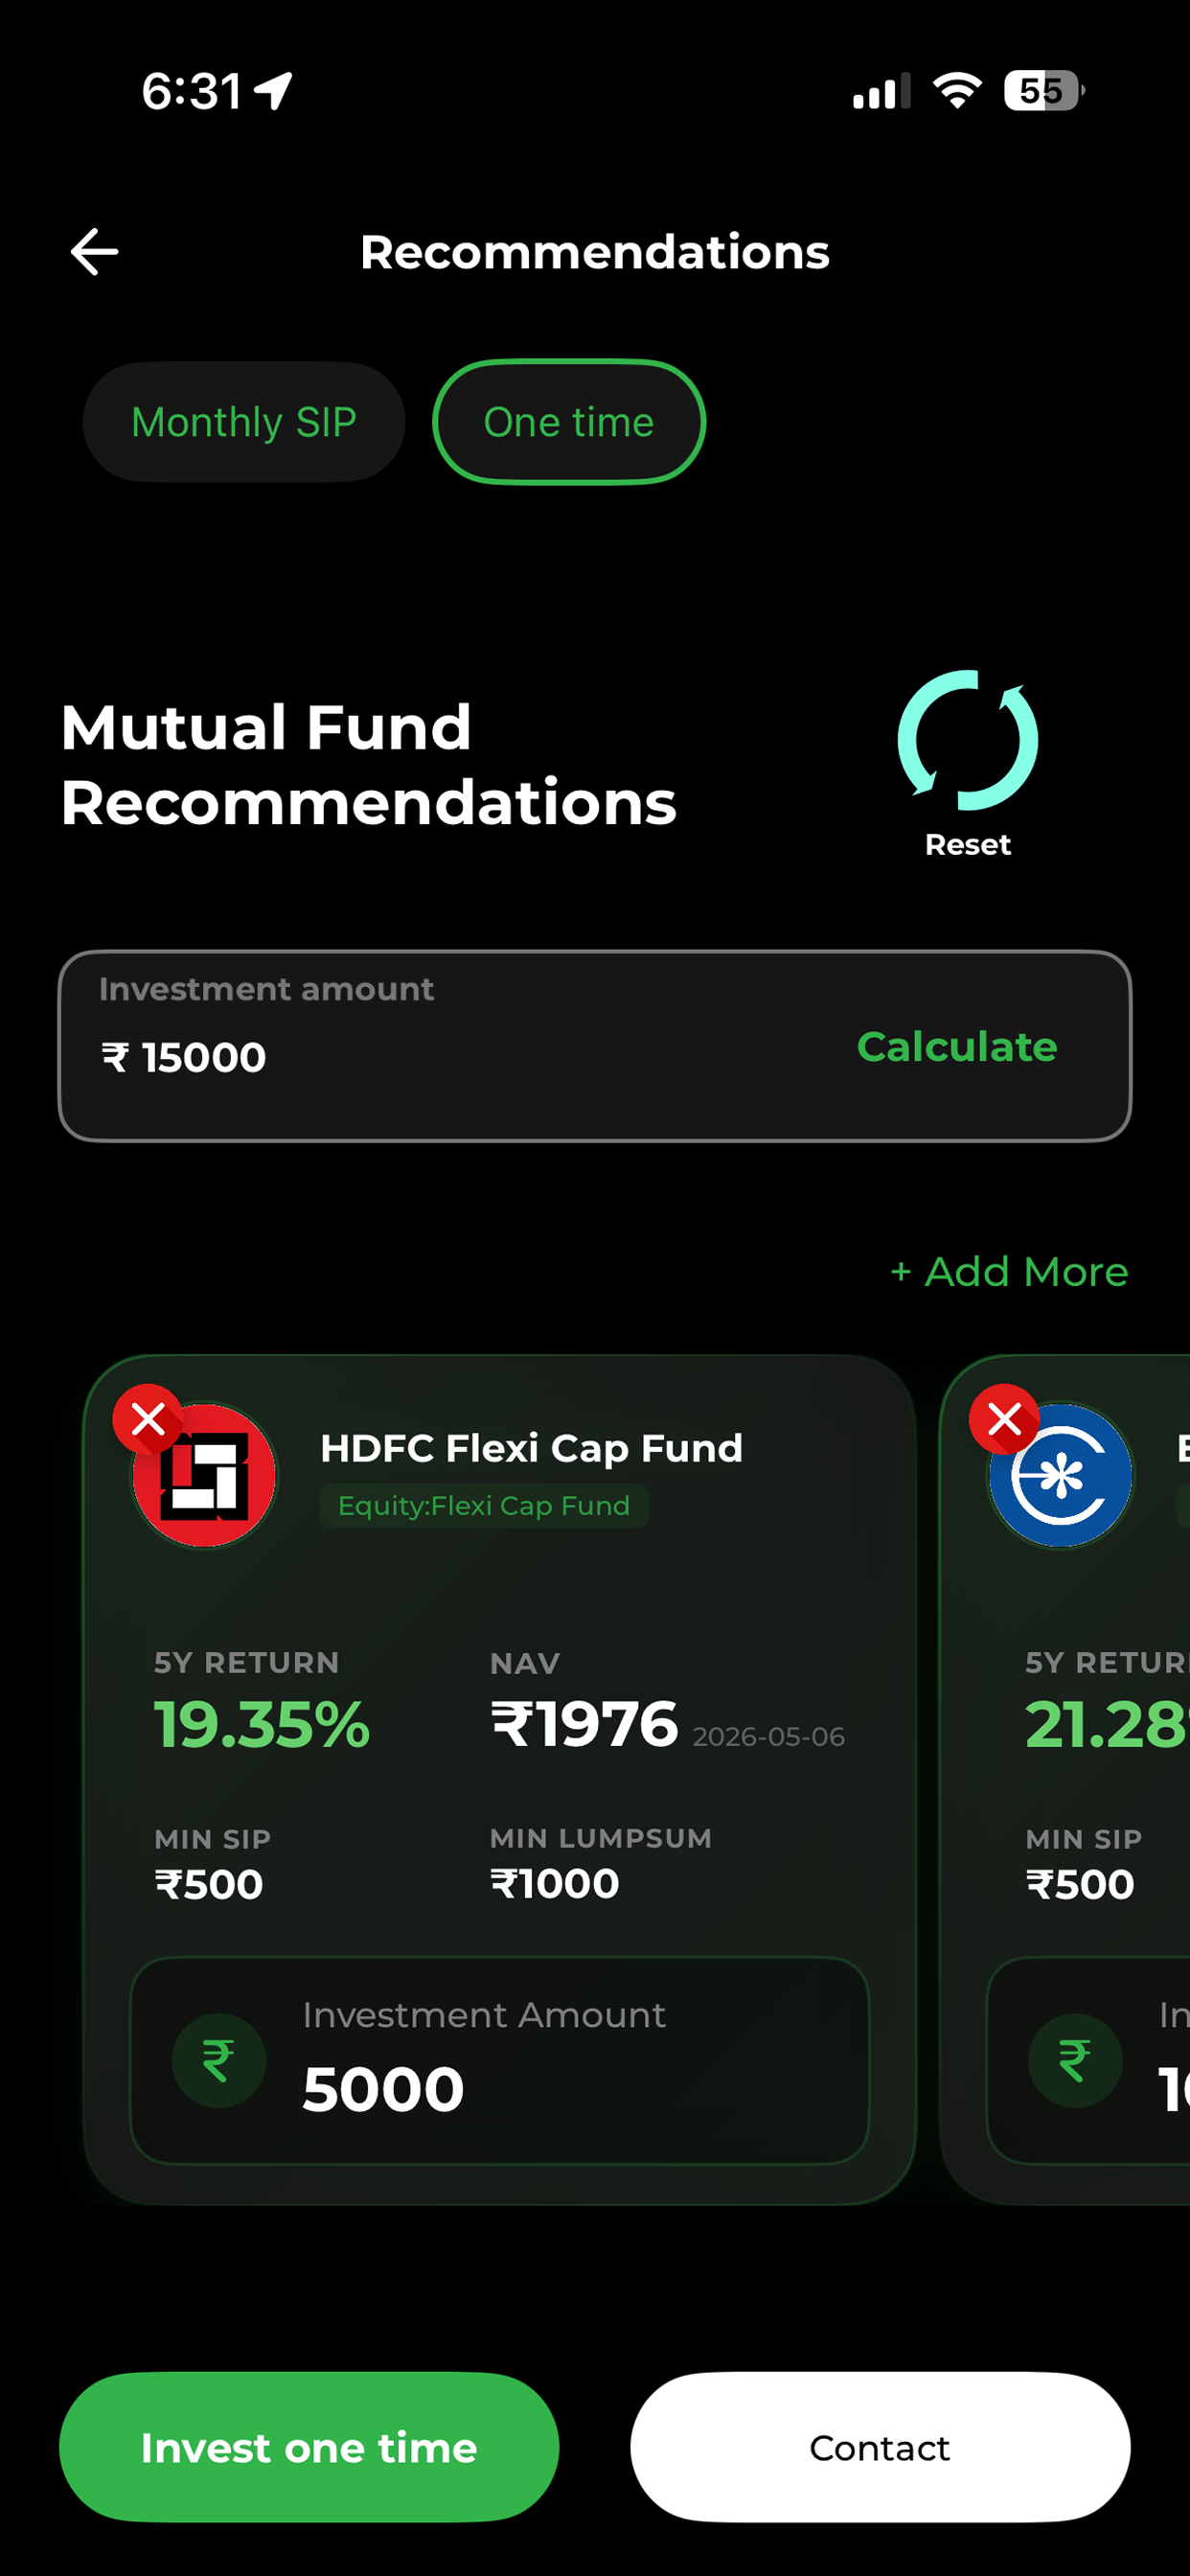Tap the rupee icon in HDFC amount box
The image size is (1190, 2576).
[218, 2060]
